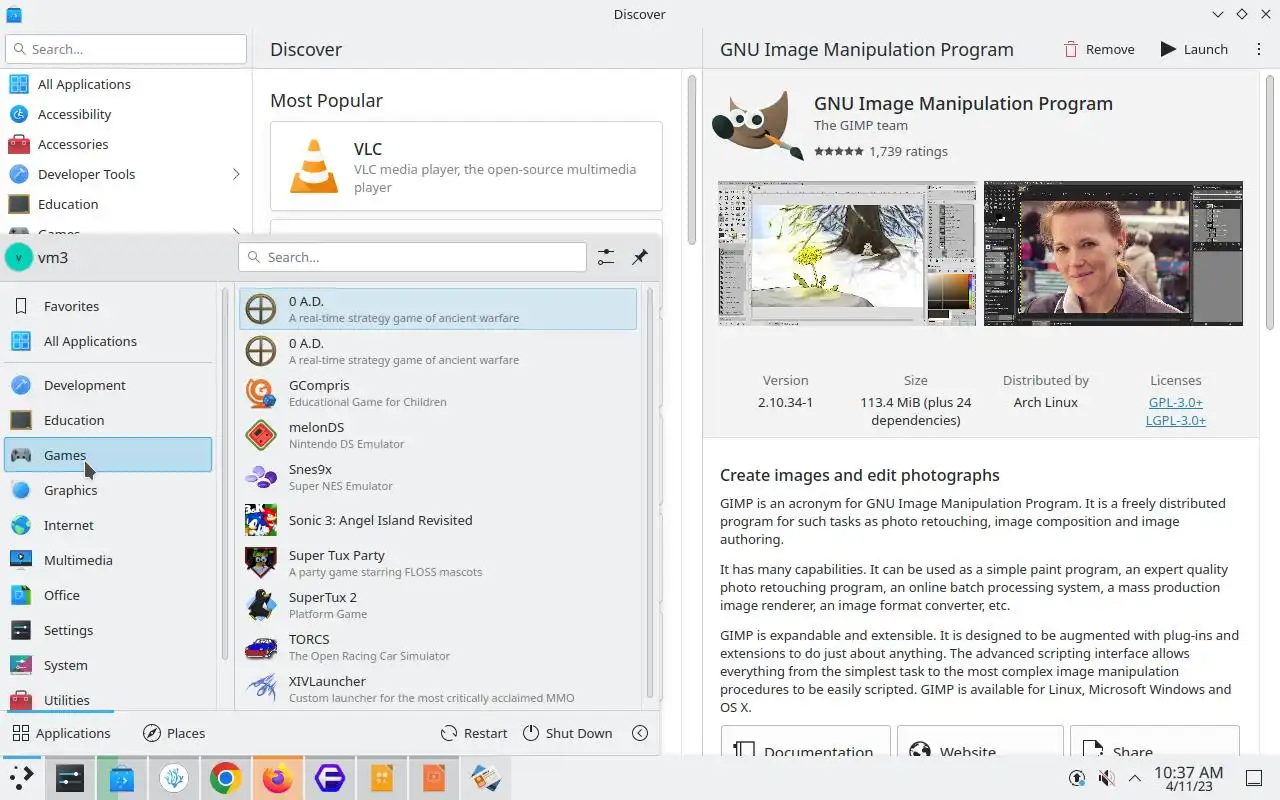Open System Settings from taskbar

click(x=69, y=778)
